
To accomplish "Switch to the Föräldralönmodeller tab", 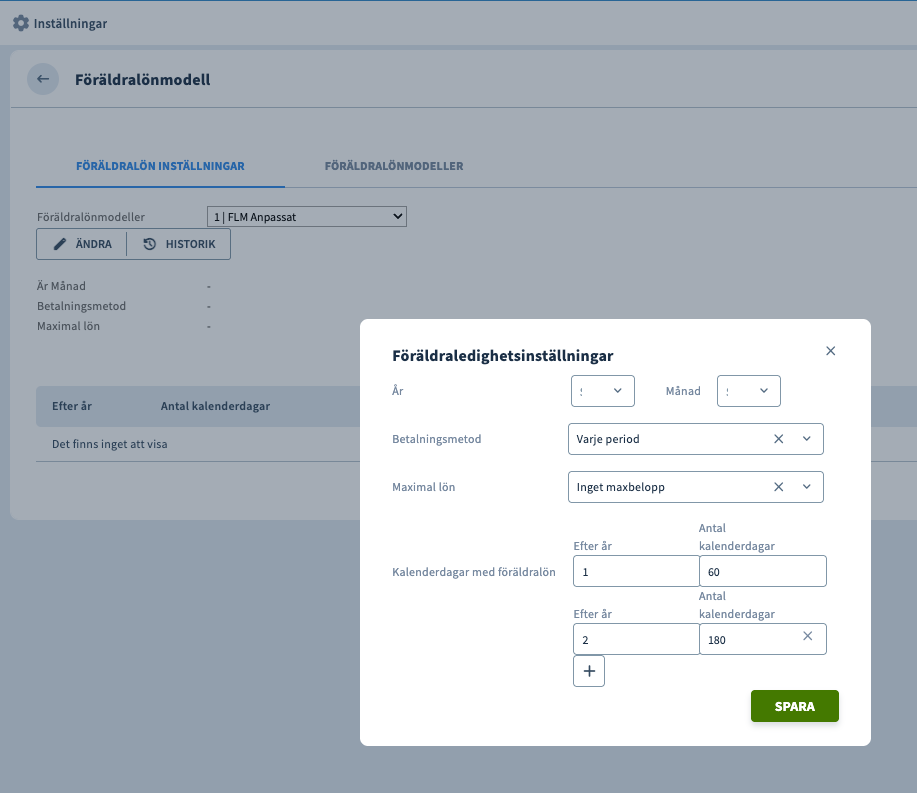I will pos(393,166).
